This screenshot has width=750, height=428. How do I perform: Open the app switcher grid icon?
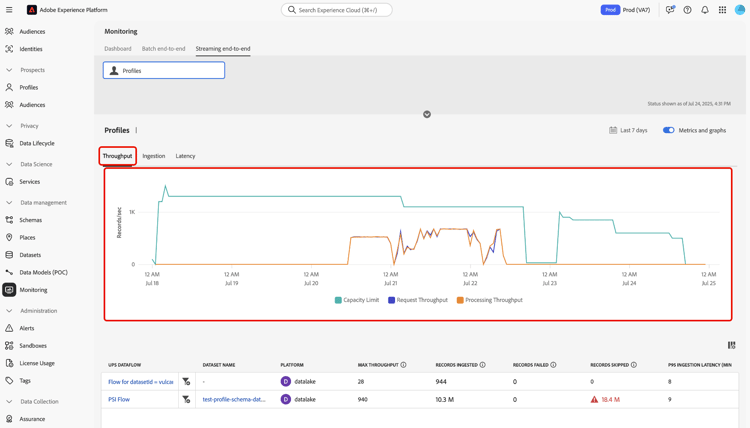(722, 10)
